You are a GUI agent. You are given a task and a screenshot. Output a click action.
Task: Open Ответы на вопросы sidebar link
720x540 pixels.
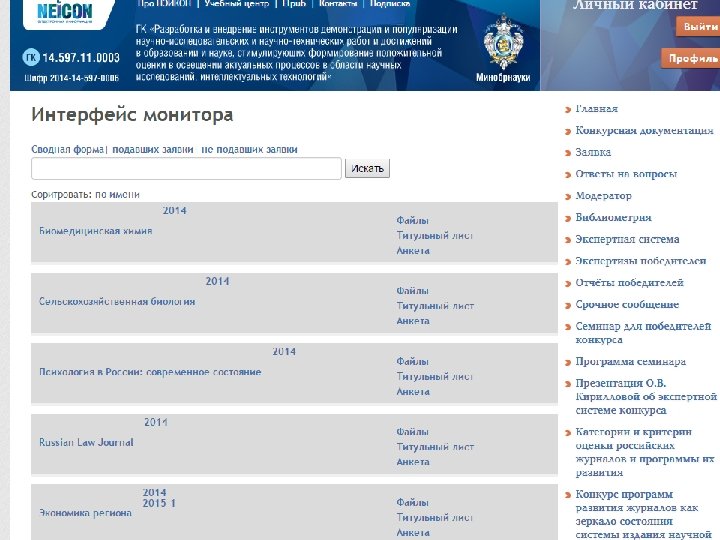pyautogui.click(x=626, y=174)
